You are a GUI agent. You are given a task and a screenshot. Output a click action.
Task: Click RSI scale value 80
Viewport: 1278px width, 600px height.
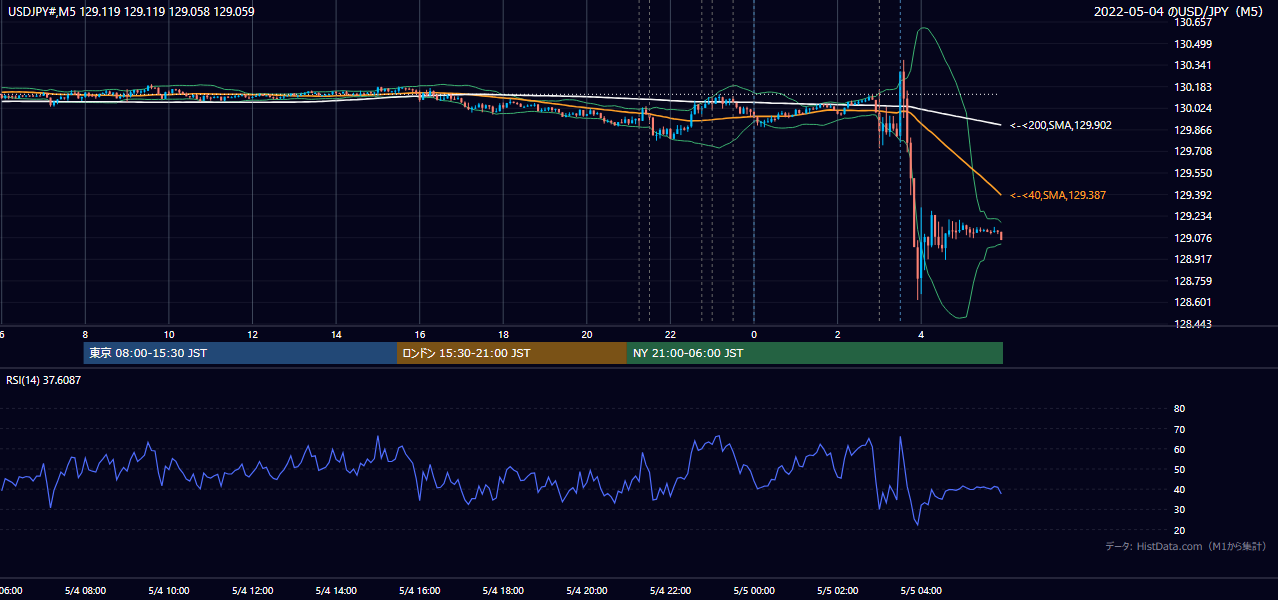(x=1179, y=409)
